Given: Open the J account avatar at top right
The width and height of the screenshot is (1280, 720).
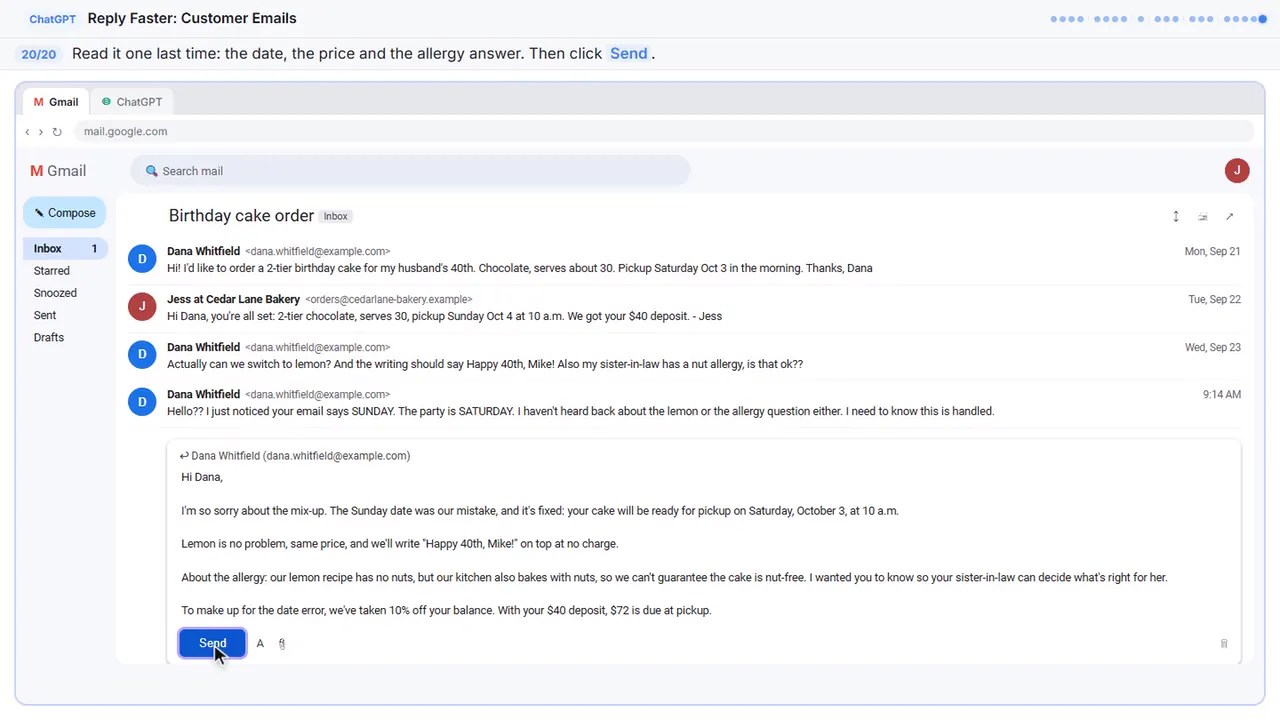Looking at the screenshot, I should [1237, 170].
